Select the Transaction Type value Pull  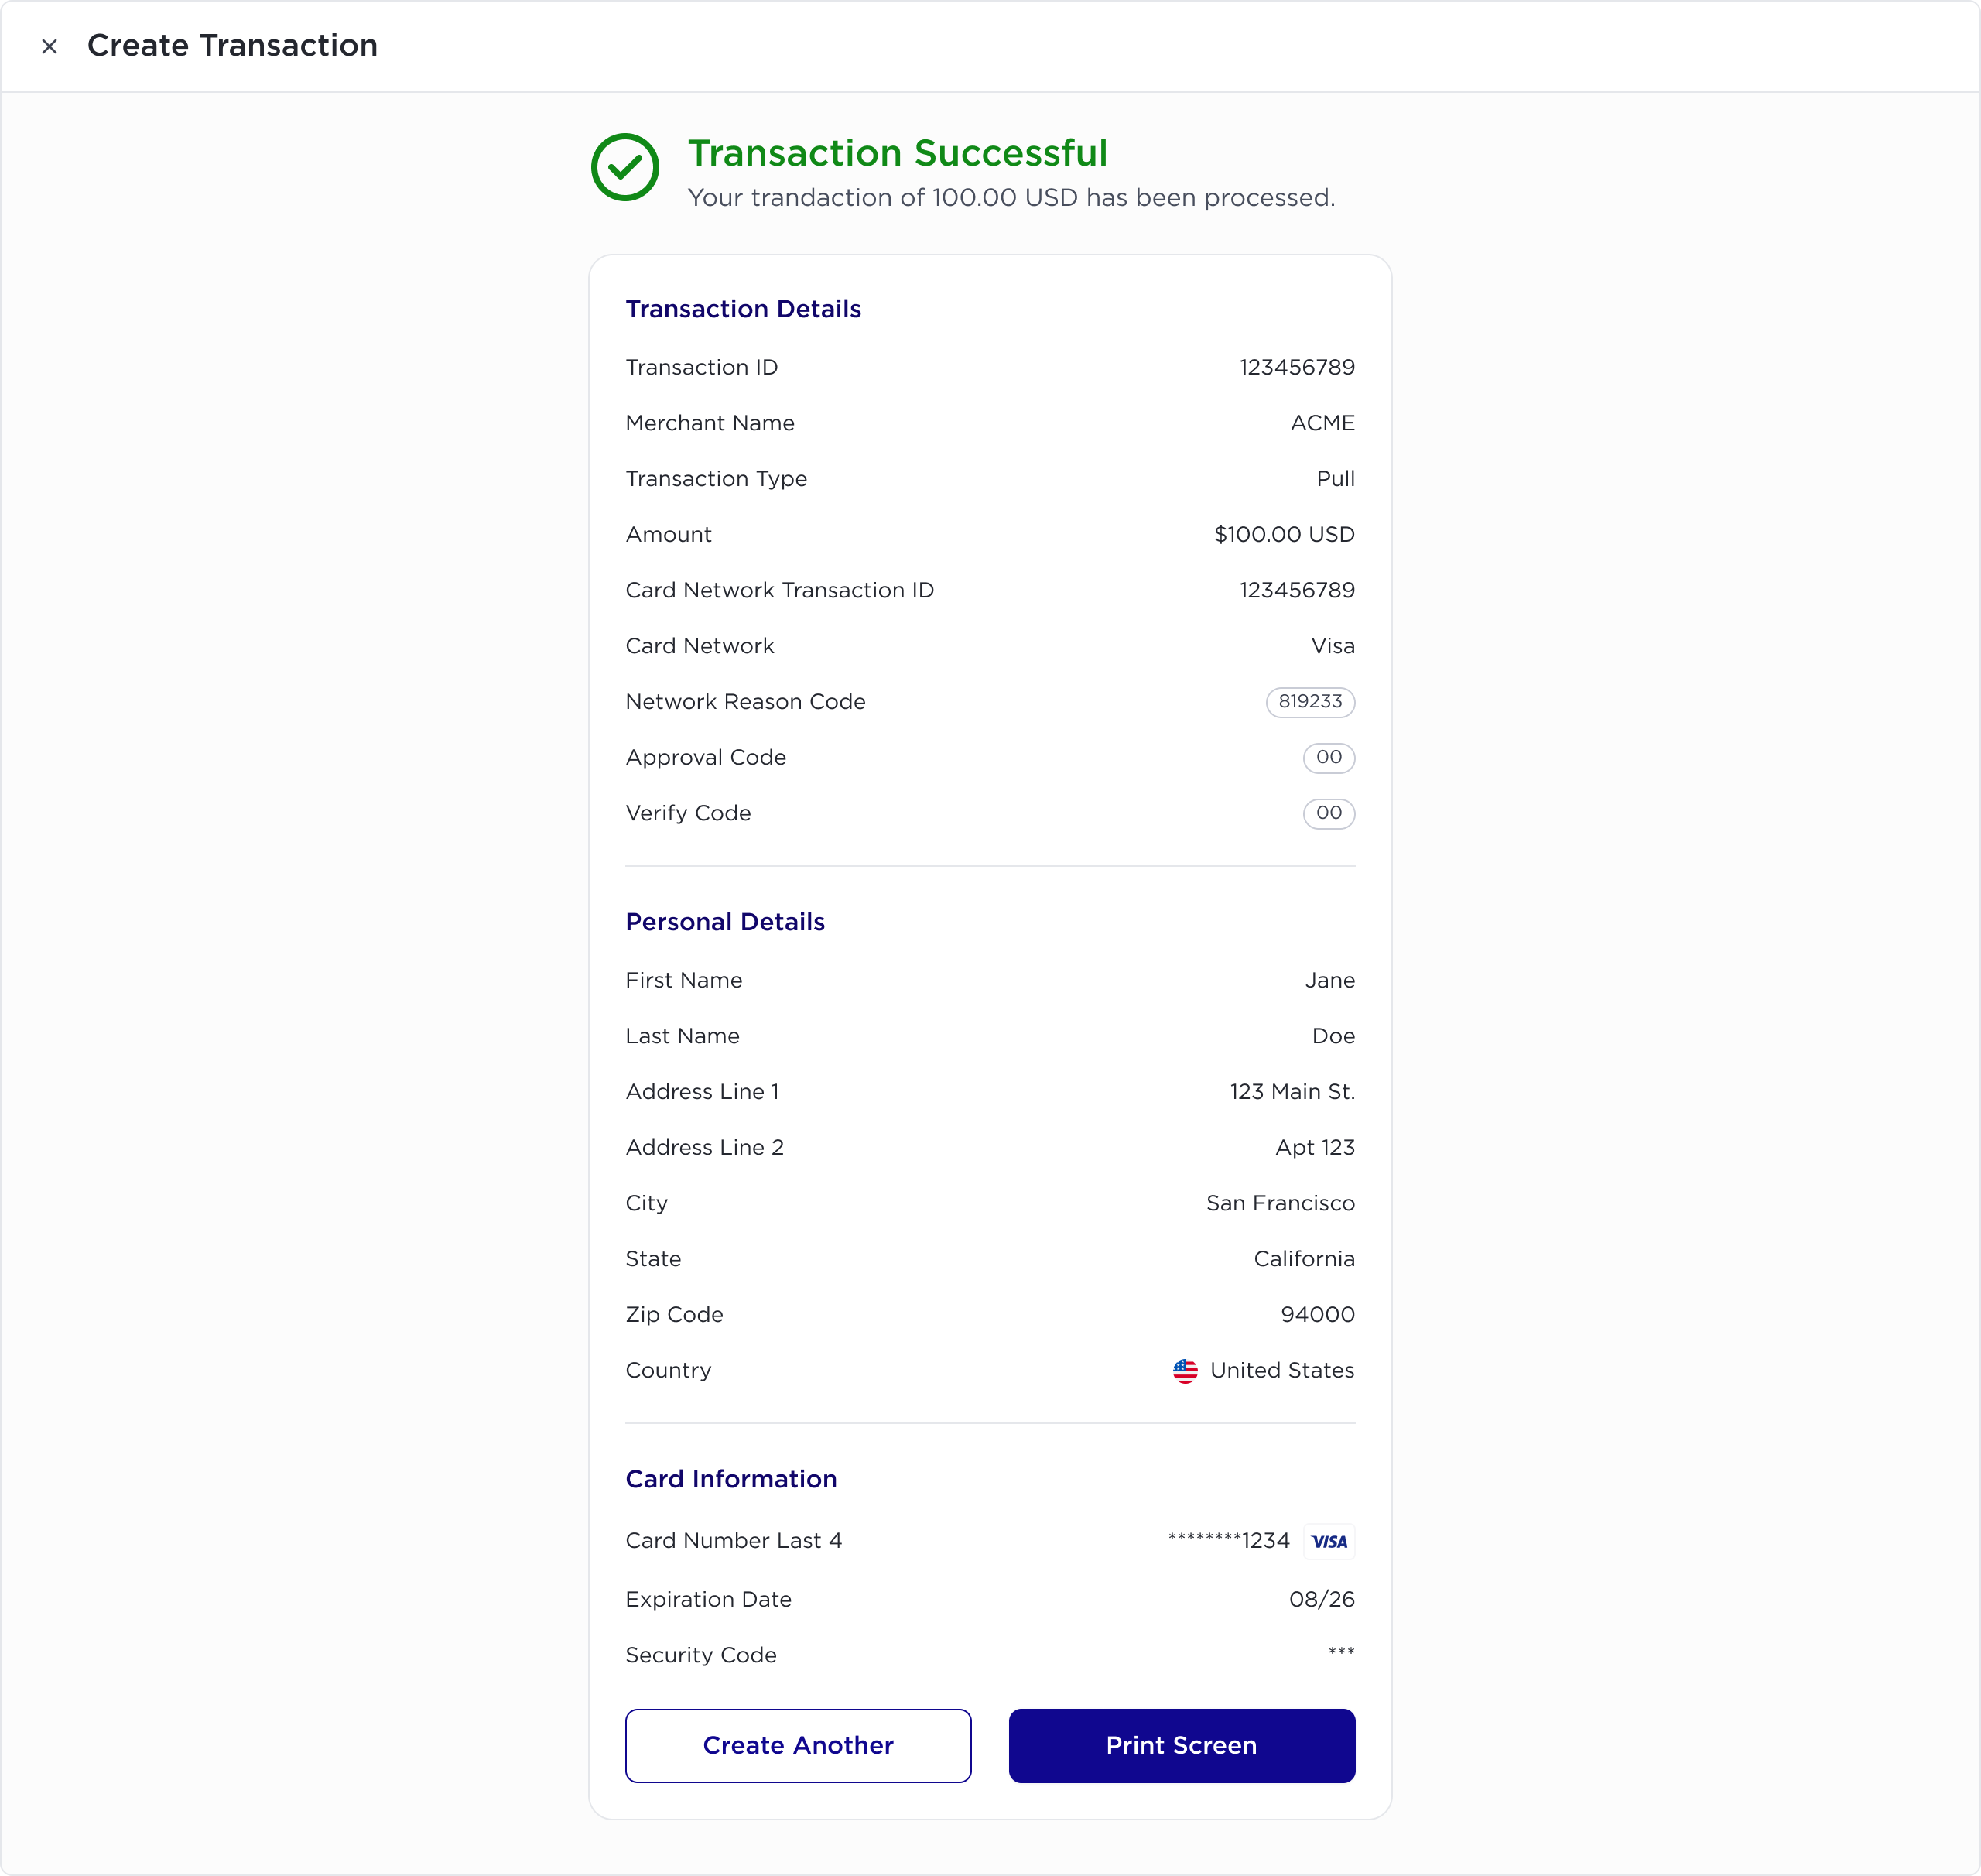(x=1335, y=479)
